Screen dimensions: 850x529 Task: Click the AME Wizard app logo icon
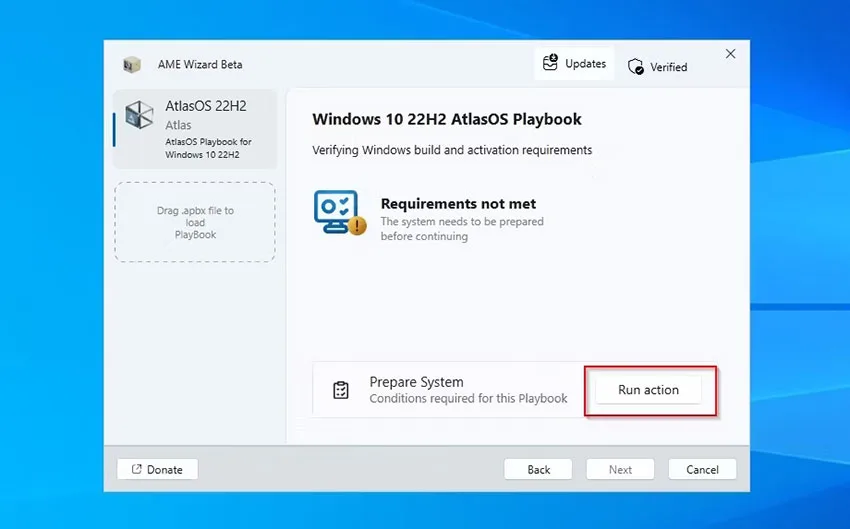coord(131,64)
